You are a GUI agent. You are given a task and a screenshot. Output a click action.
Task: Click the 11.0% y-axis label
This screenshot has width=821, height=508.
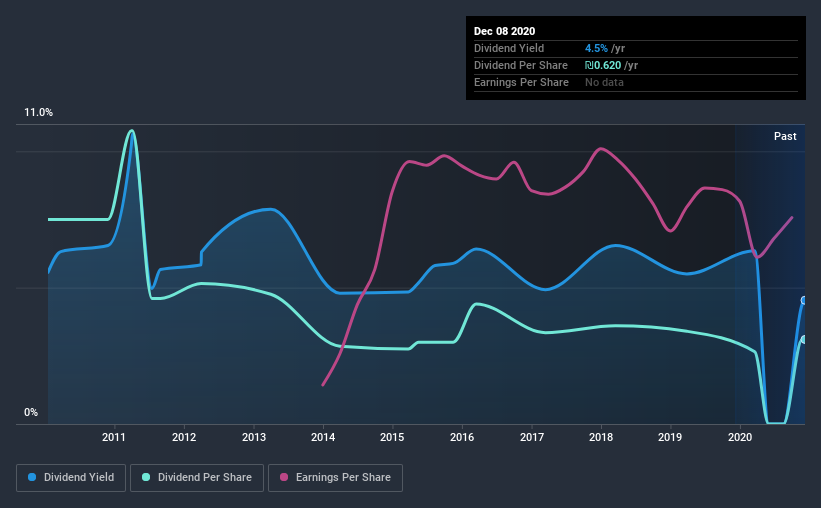38,113
